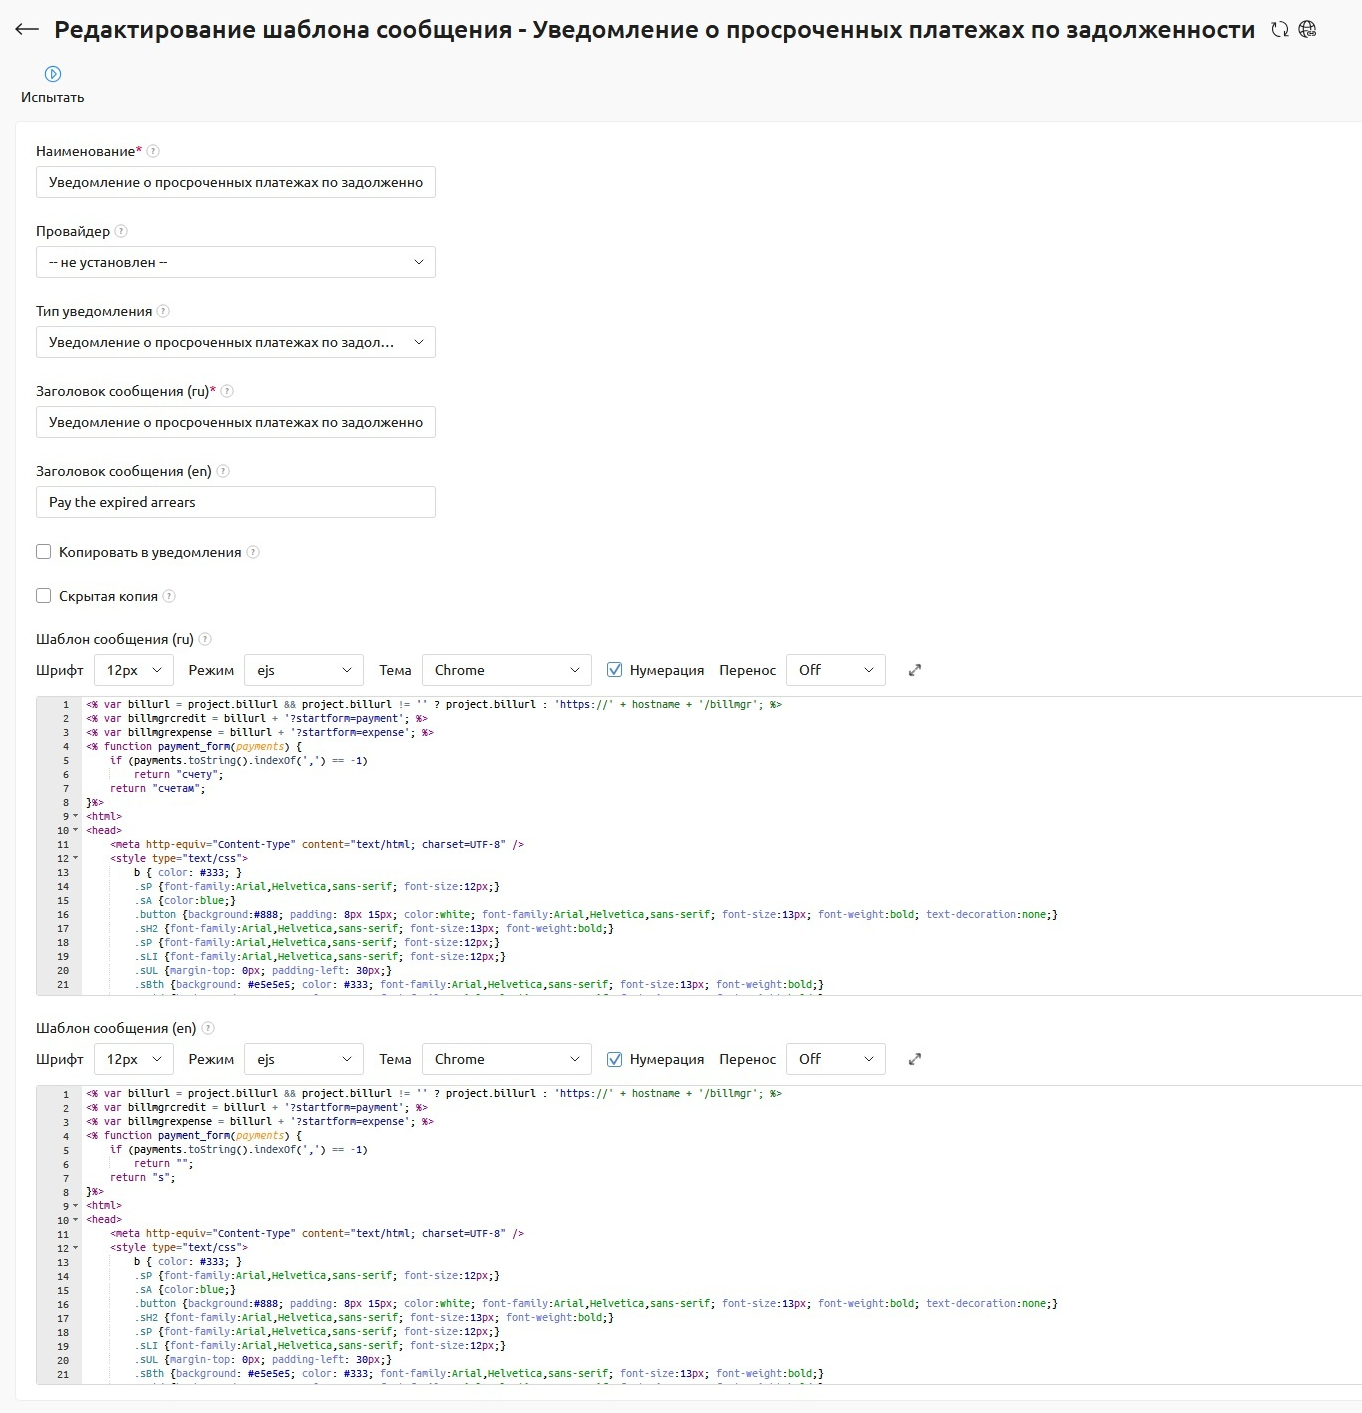This screenshot has width=1362, height=1413.
Task: Click the .button style line in ru editor
Action: tap(596, 914)
